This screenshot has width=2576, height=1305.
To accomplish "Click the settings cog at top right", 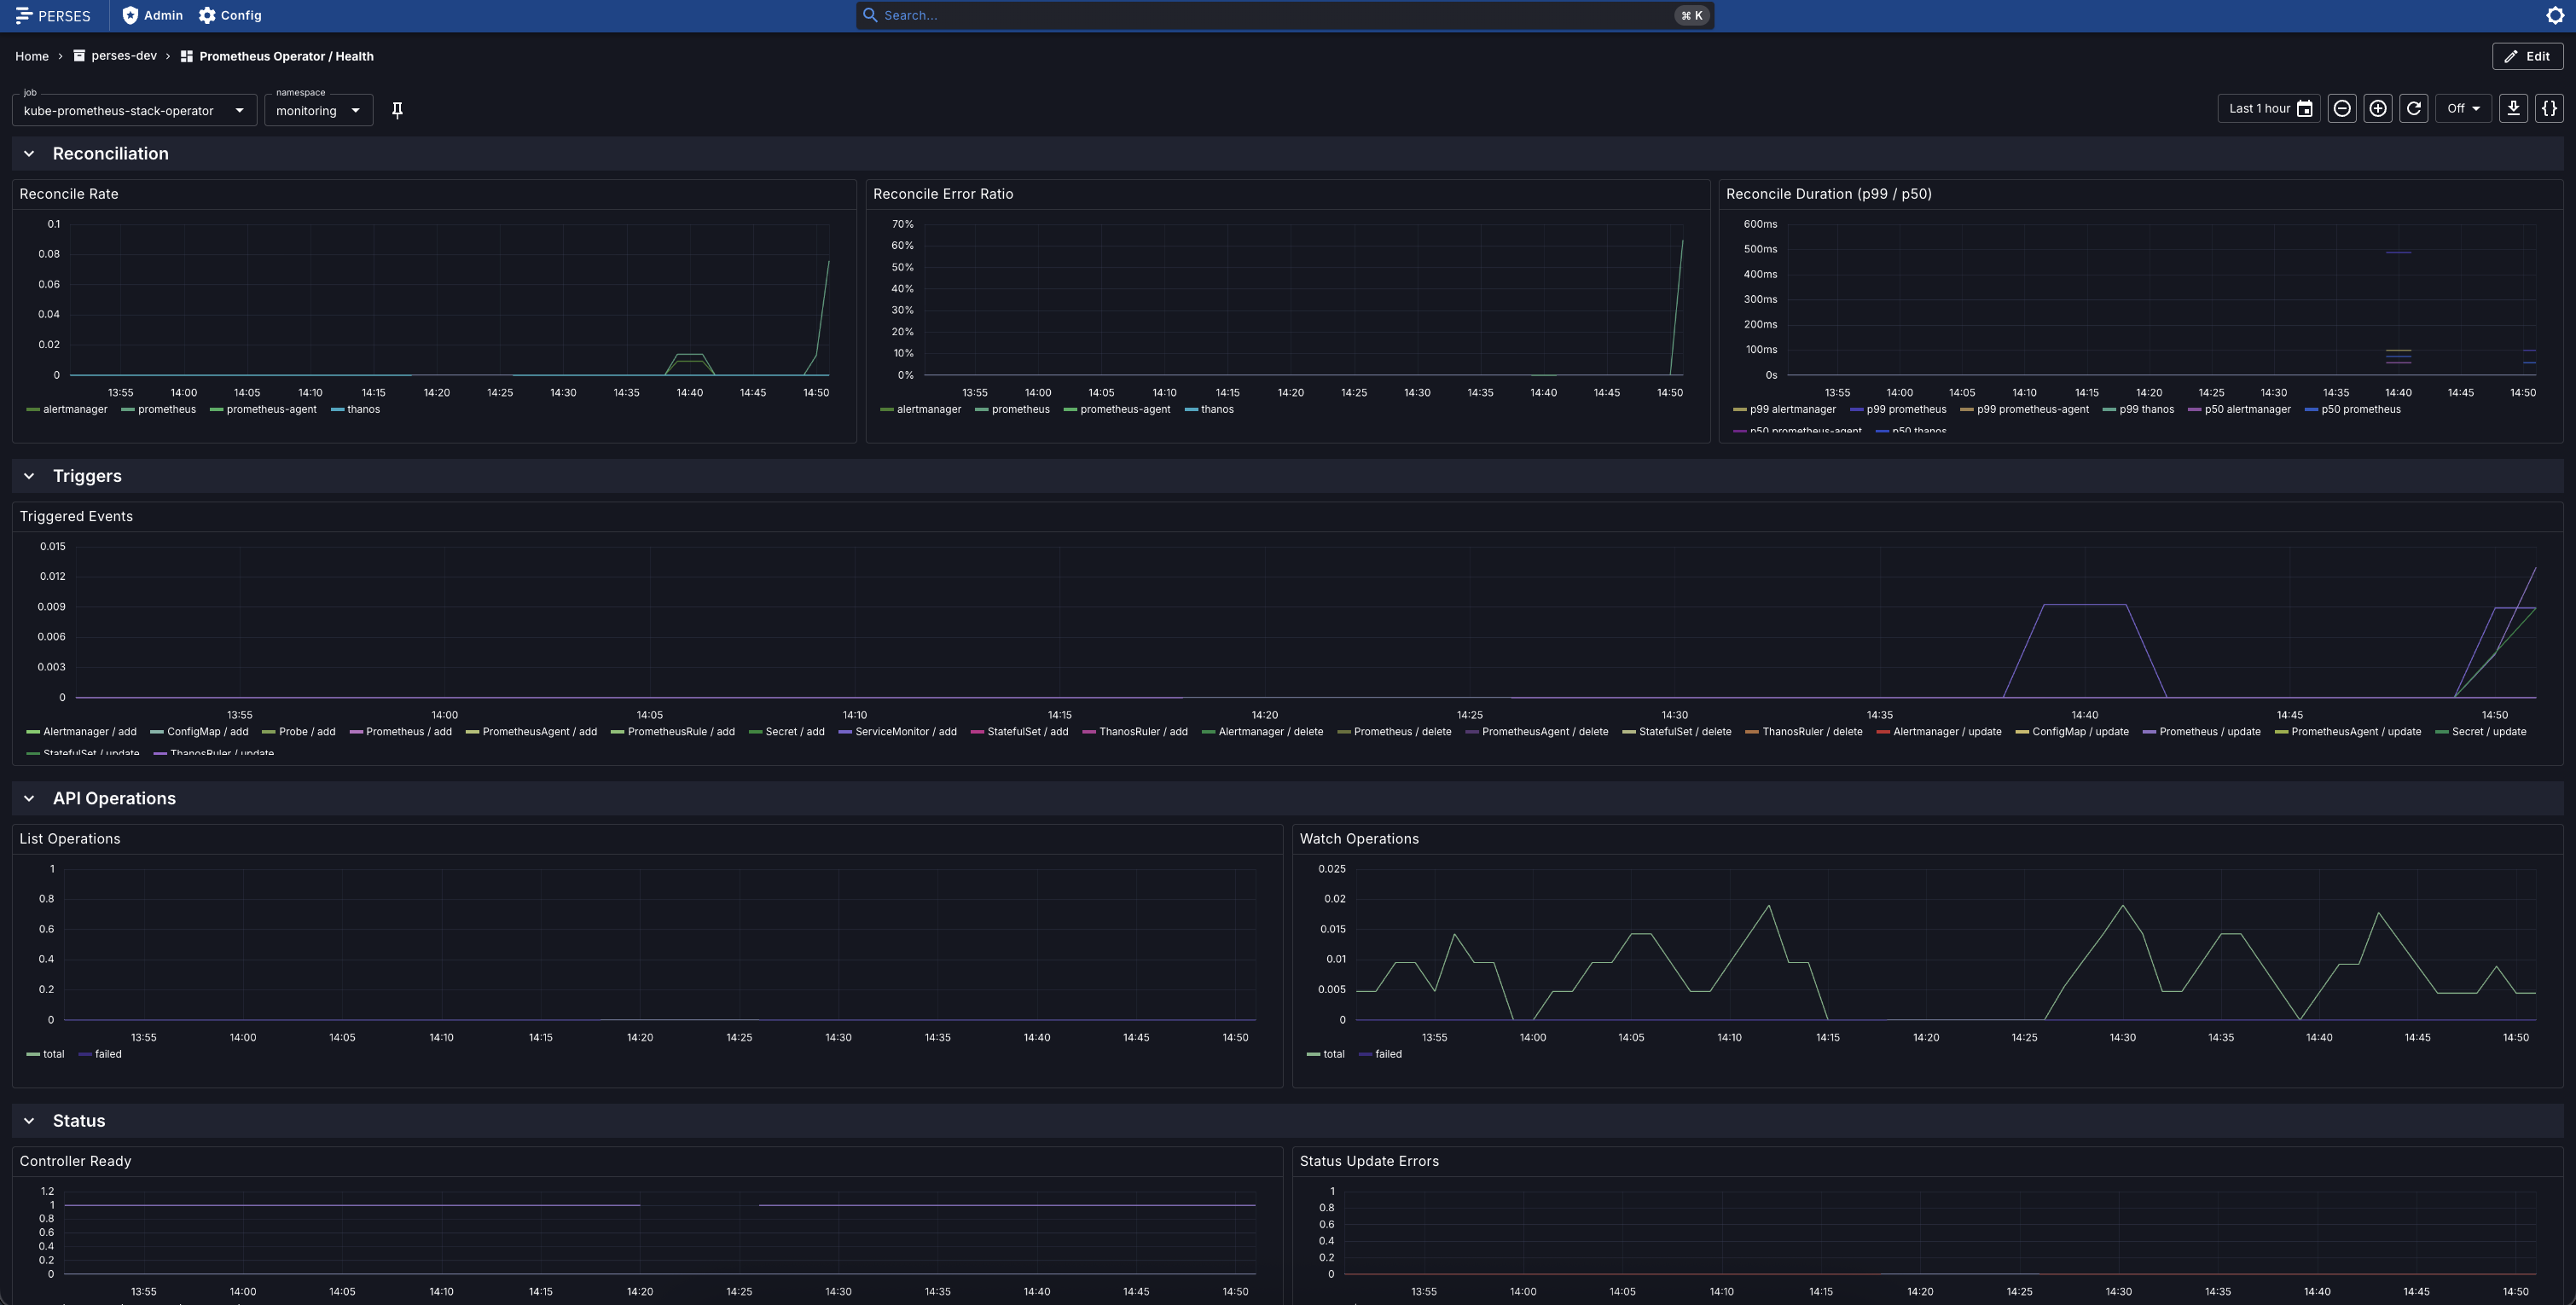I will [2554, 15].
